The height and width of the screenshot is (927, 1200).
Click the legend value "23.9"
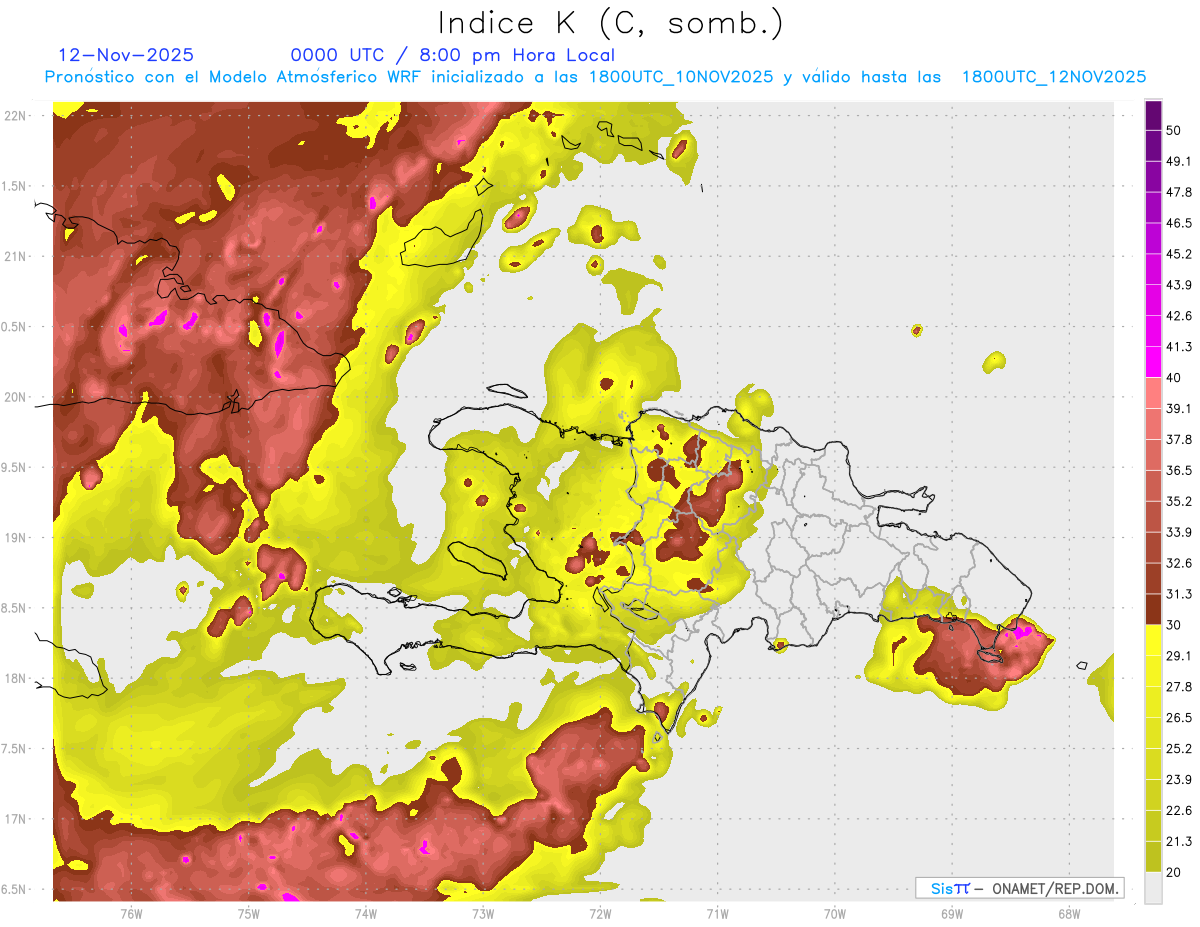pyautogui.click(x=1180, y=780)
